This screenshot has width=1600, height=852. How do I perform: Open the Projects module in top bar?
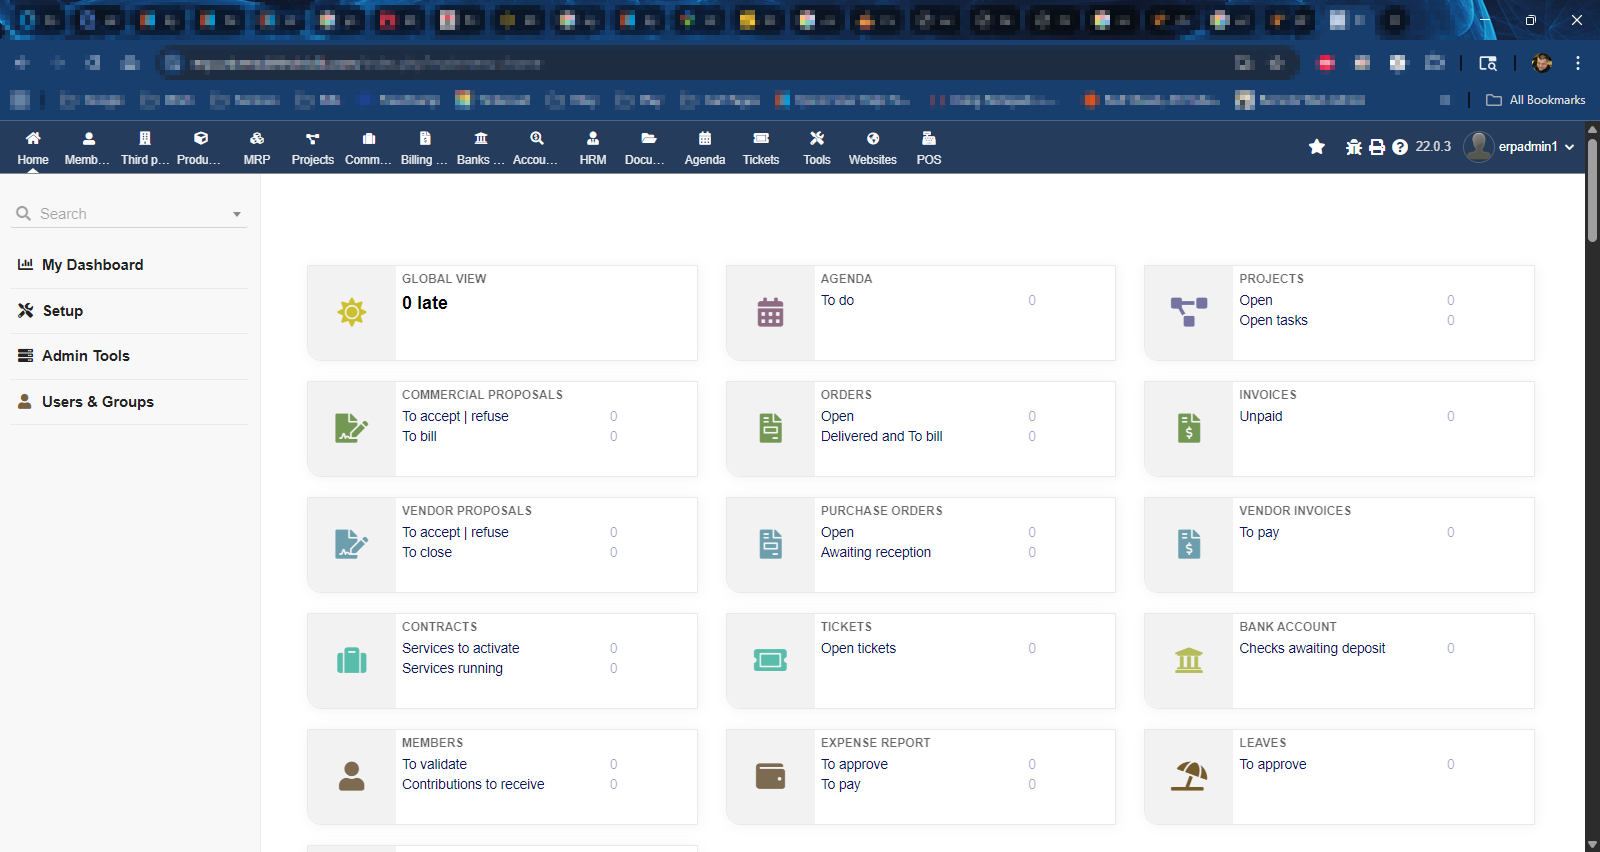312,147
